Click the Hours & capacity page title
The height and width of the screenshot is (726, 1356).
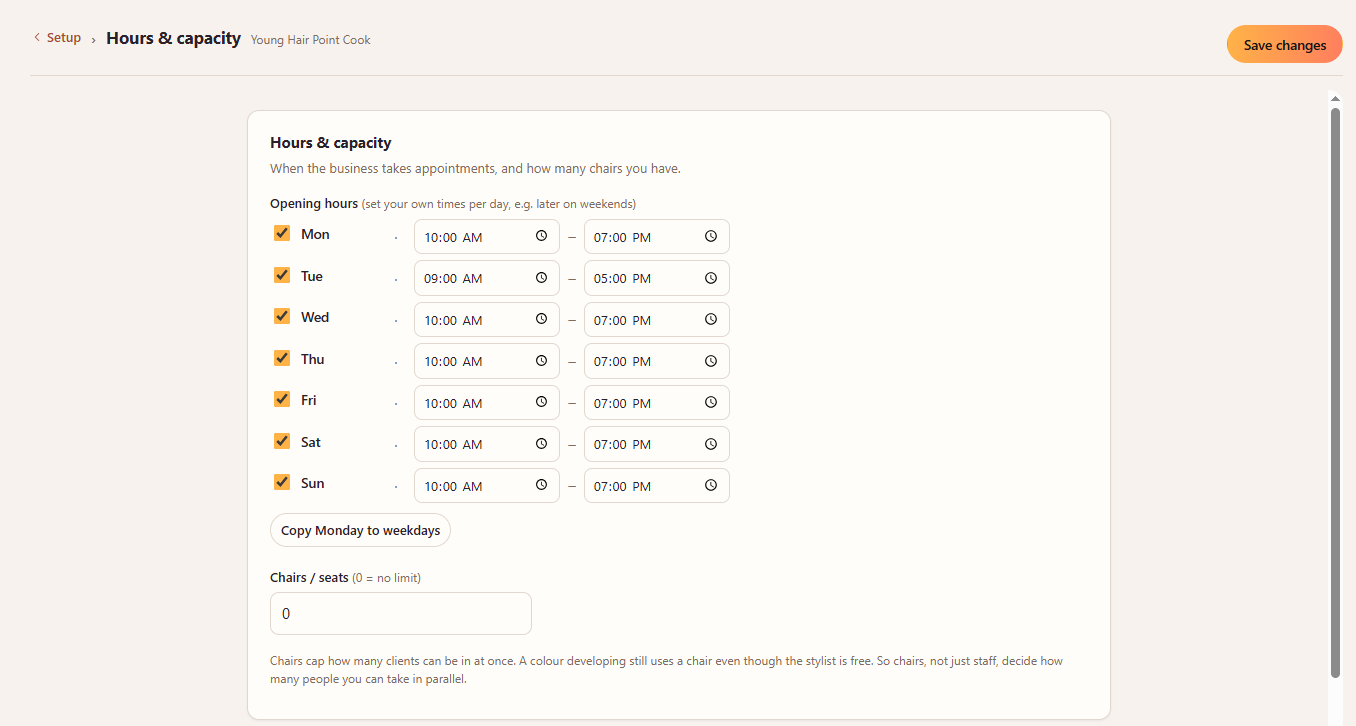tap(173, 38)
